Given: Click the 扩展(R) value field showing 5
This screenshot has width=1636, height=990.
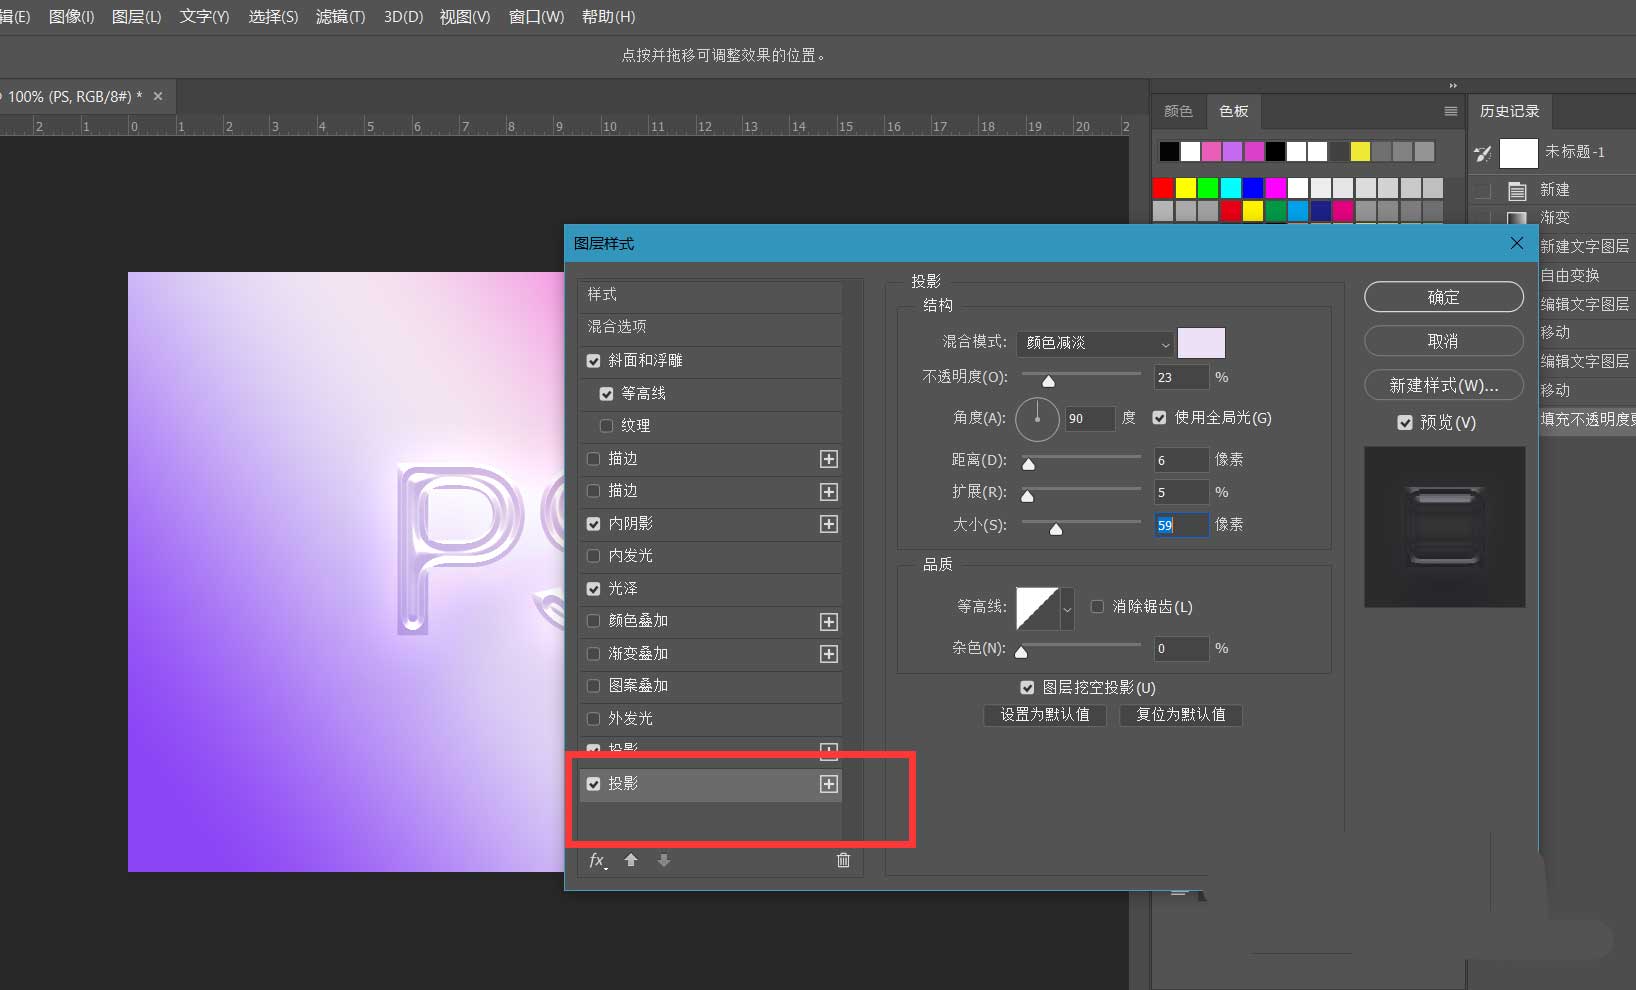Looking at the screenshot, I should pyautogui.click(x=1181, y=492).
